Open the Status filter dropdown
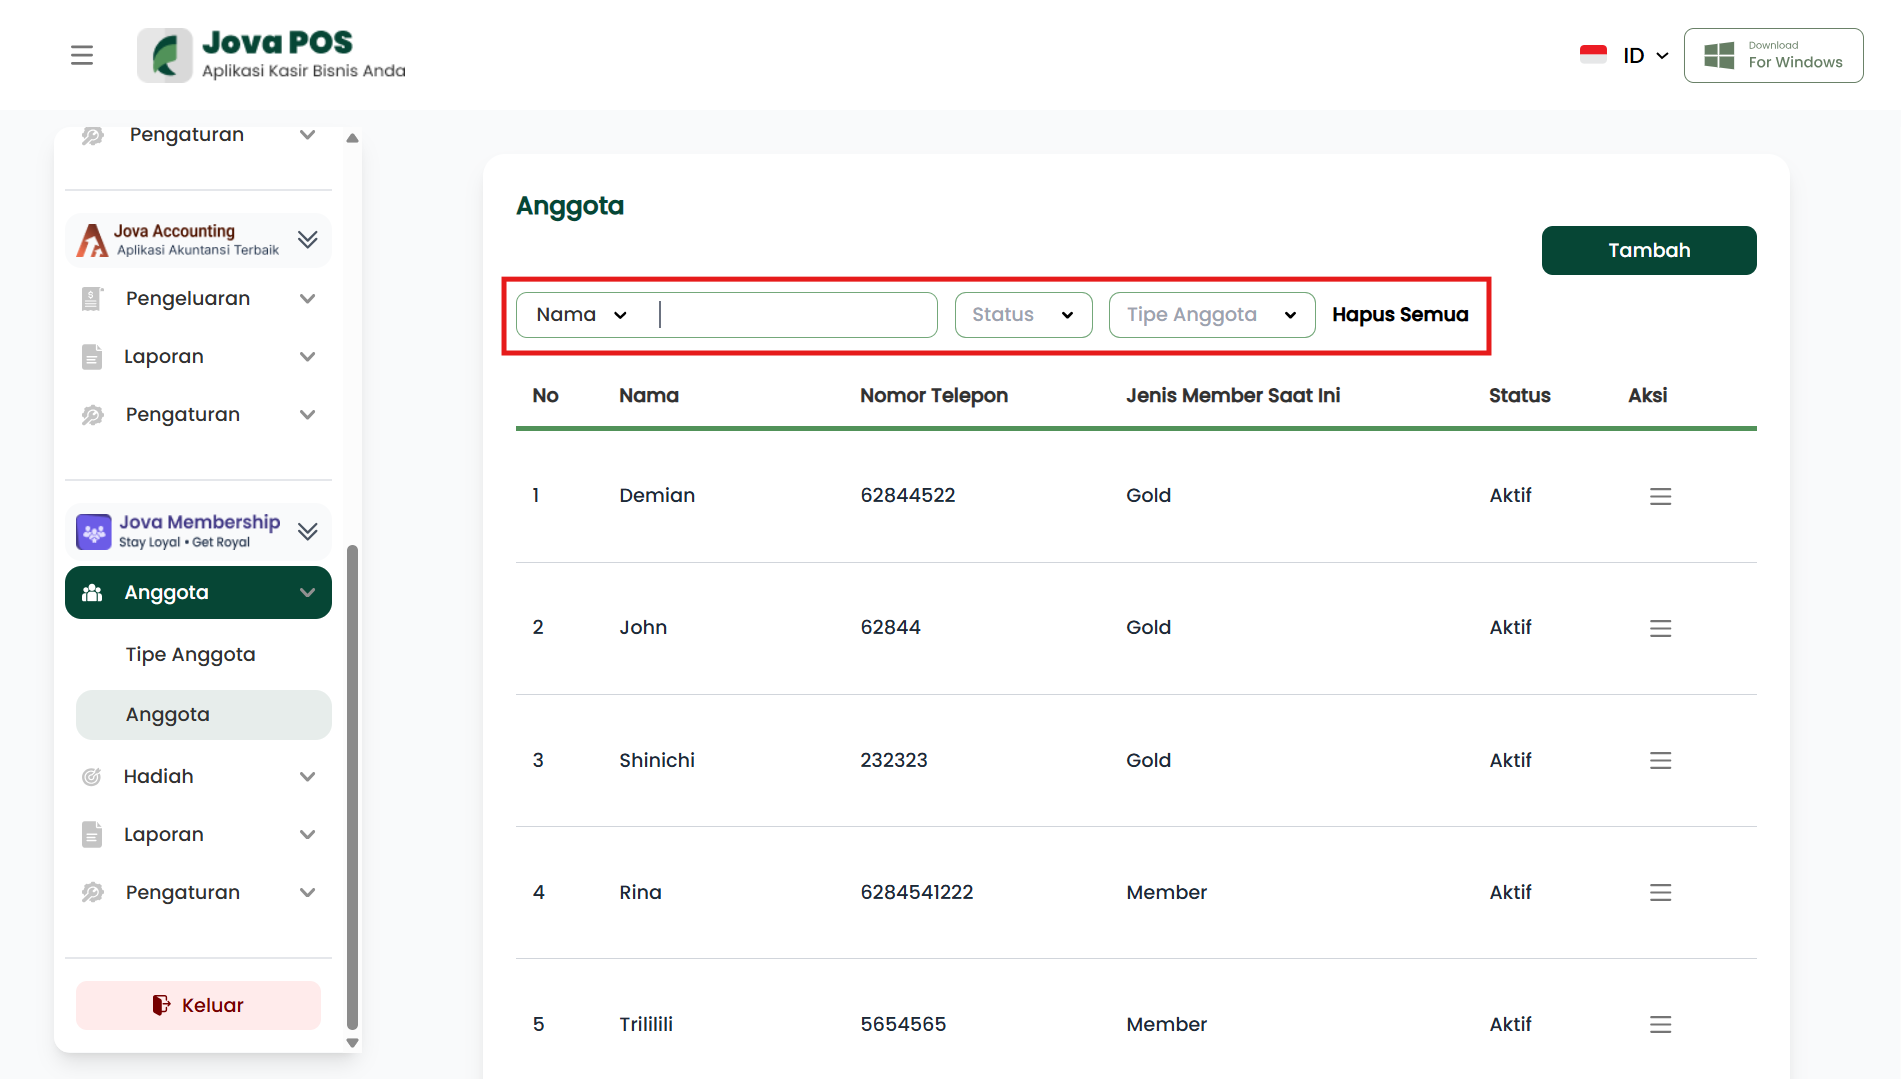This screenshot has height=1079, width=1901. [x=1022, y=315]
